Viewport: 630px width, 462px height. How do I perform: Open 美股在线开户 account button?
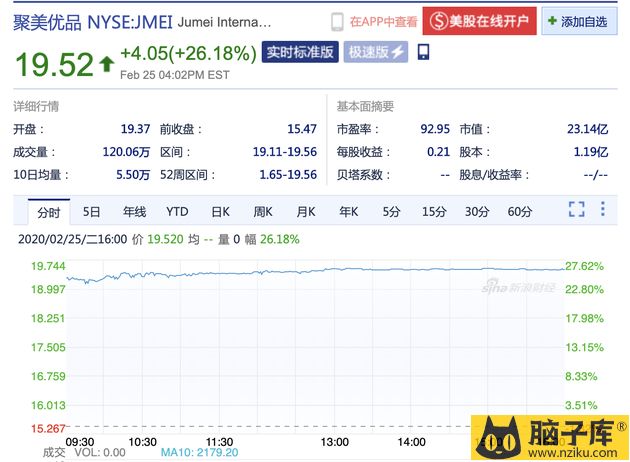[479, 21]
